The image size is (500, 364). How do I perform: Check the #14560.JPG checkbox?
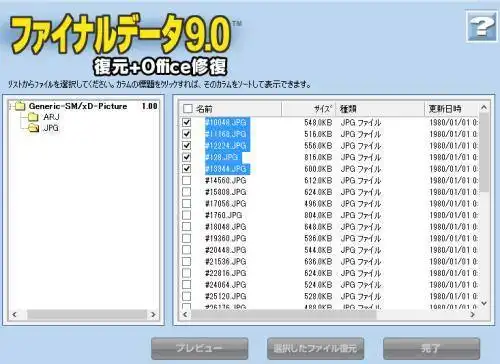[x=187, y=180]
